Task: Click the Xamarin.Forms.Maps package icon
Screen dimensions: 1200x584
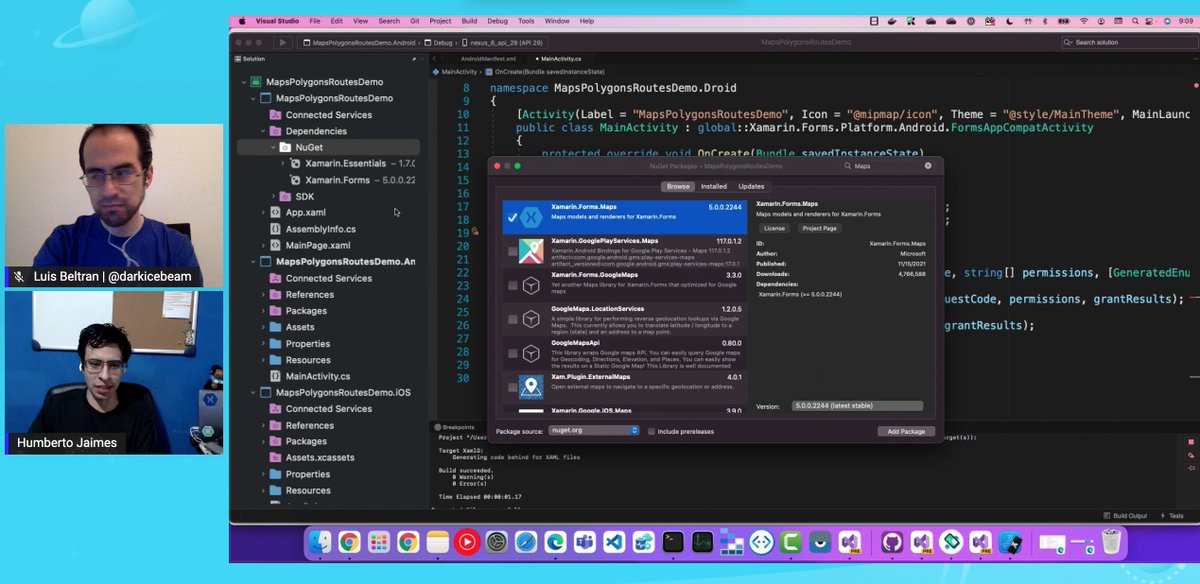Action: [531, 217]
